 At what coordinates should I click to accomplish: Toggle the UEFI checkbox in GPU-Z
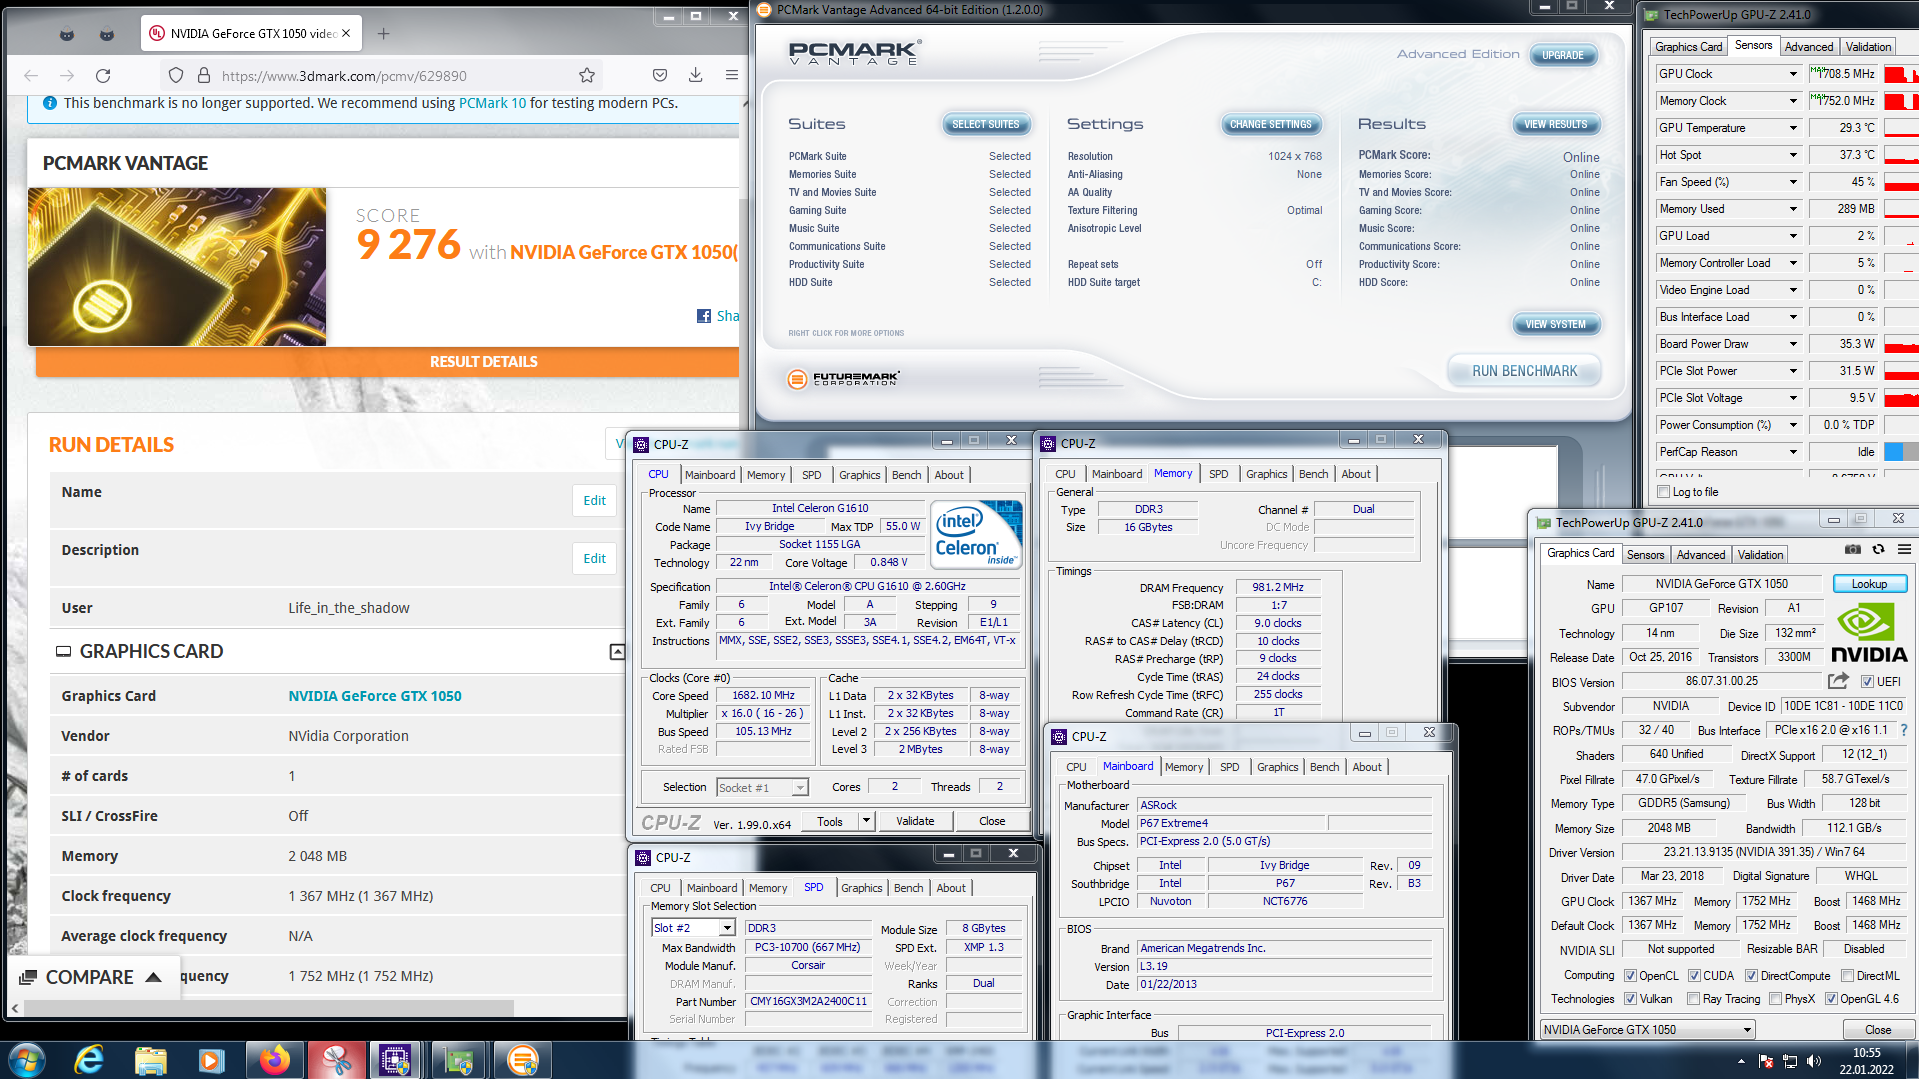(x=1867, y=682)
